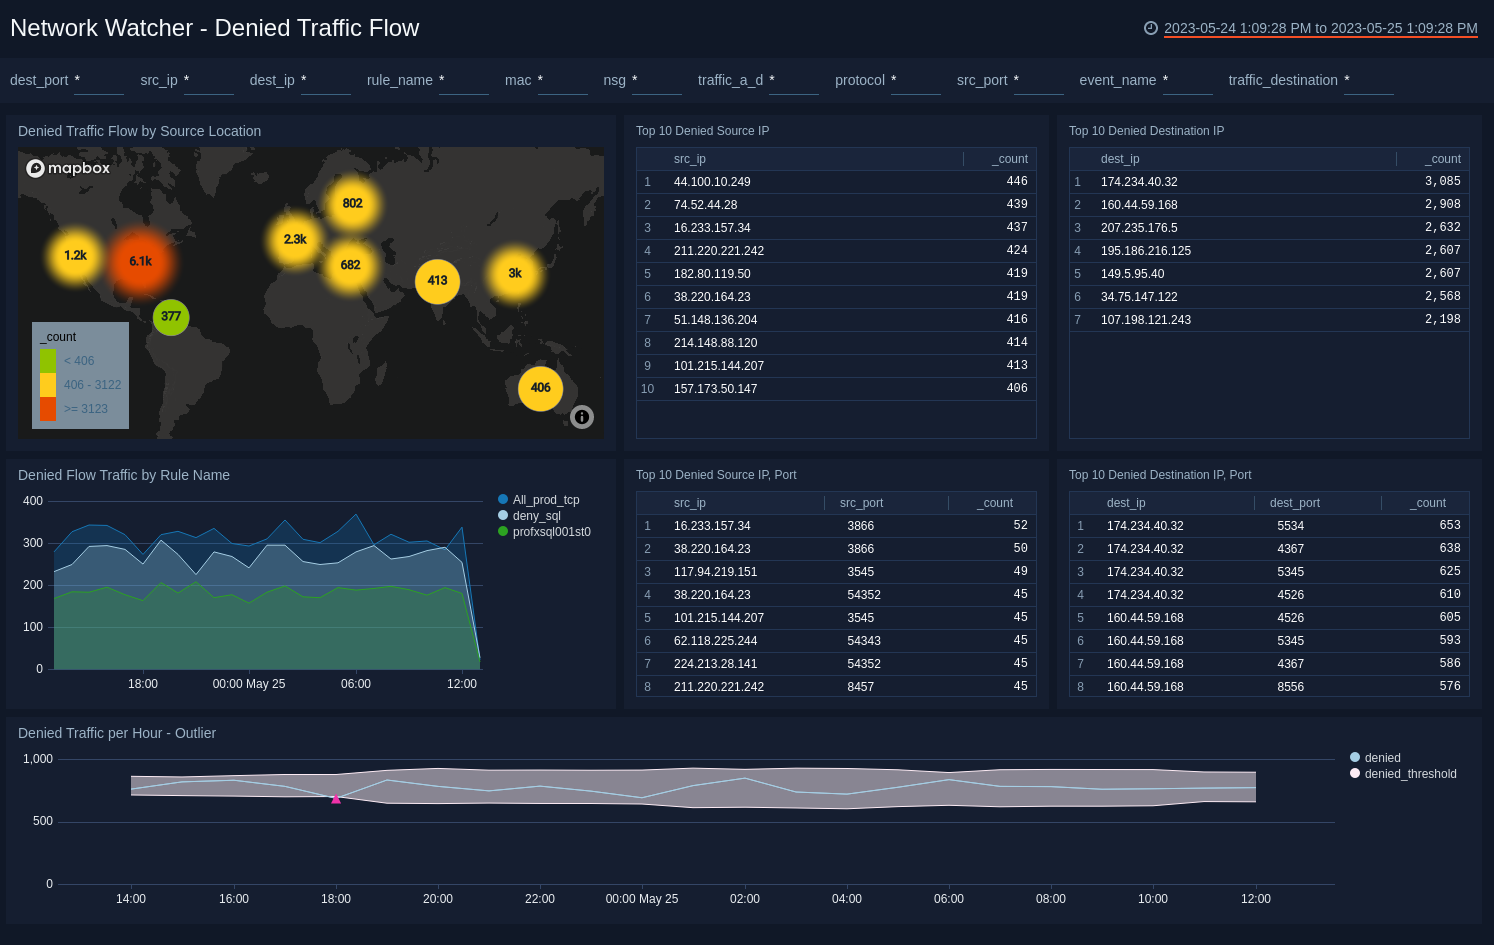Click the dest_ip filter input
This screenshot has width=1494, height=945.
[x=326, y=81]
